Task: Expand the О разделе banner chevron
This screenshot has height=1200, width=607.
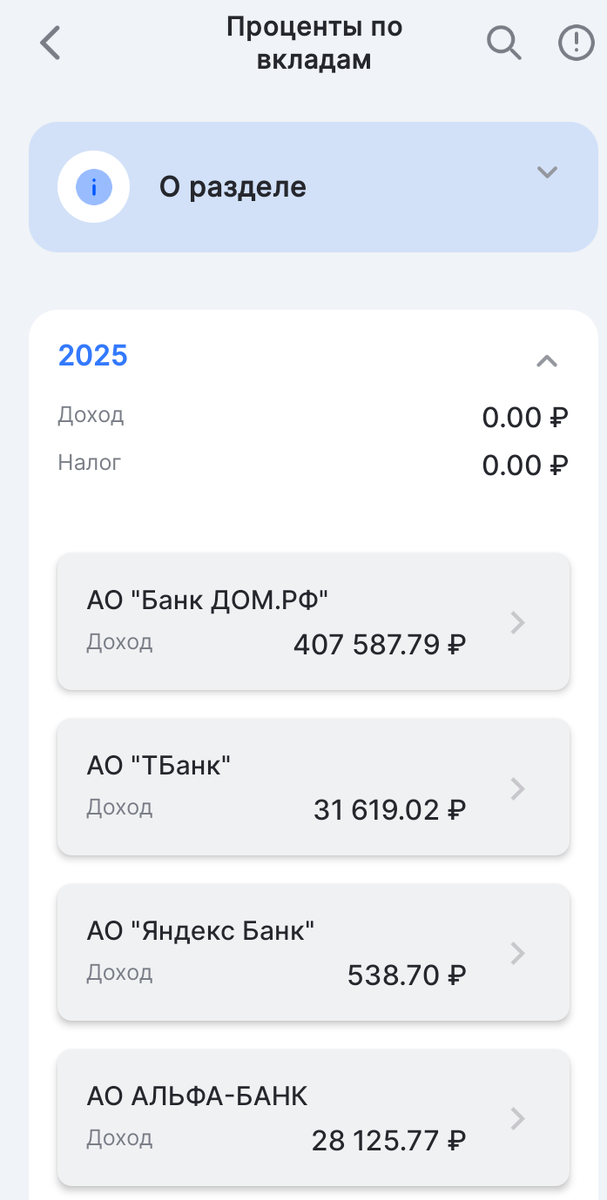Action: click(547, 172)
